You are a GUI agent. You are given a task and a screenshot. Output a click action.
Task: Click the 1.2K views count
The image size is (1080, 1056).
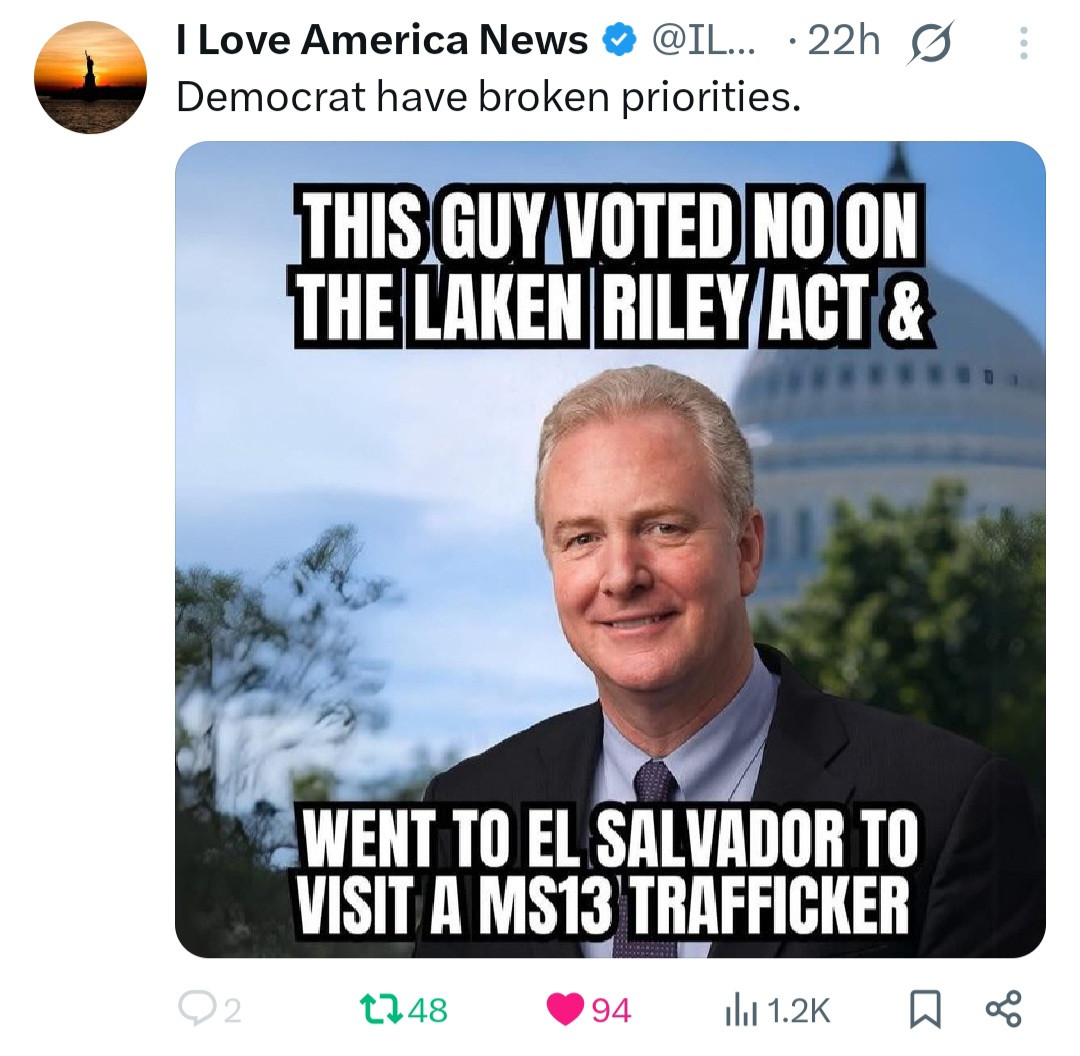pyautogui.click(x=798, y=1011)
